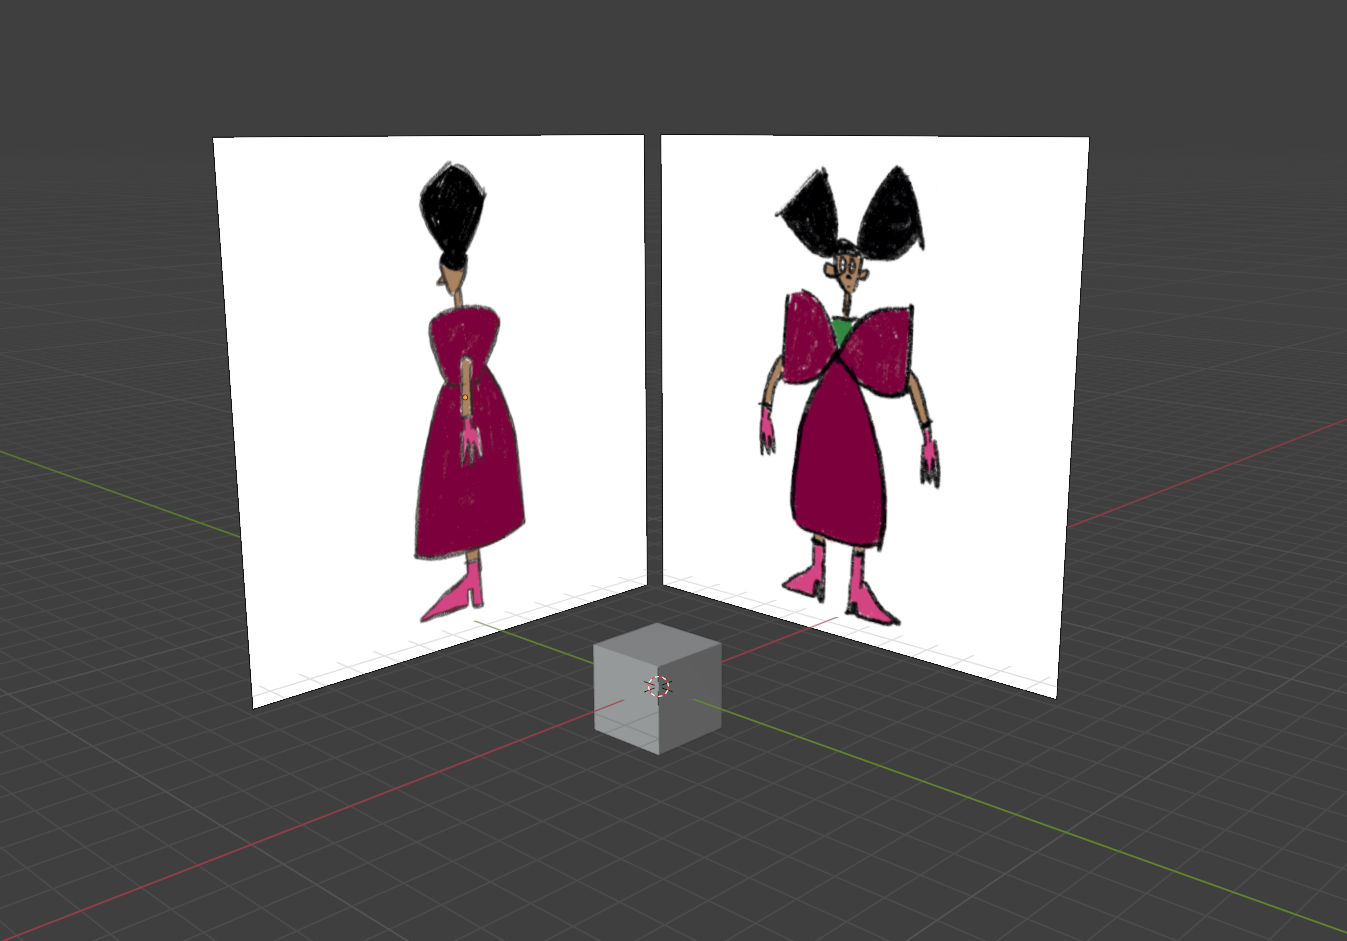
Task: Select the front-view character reference image
Action: 875,415
